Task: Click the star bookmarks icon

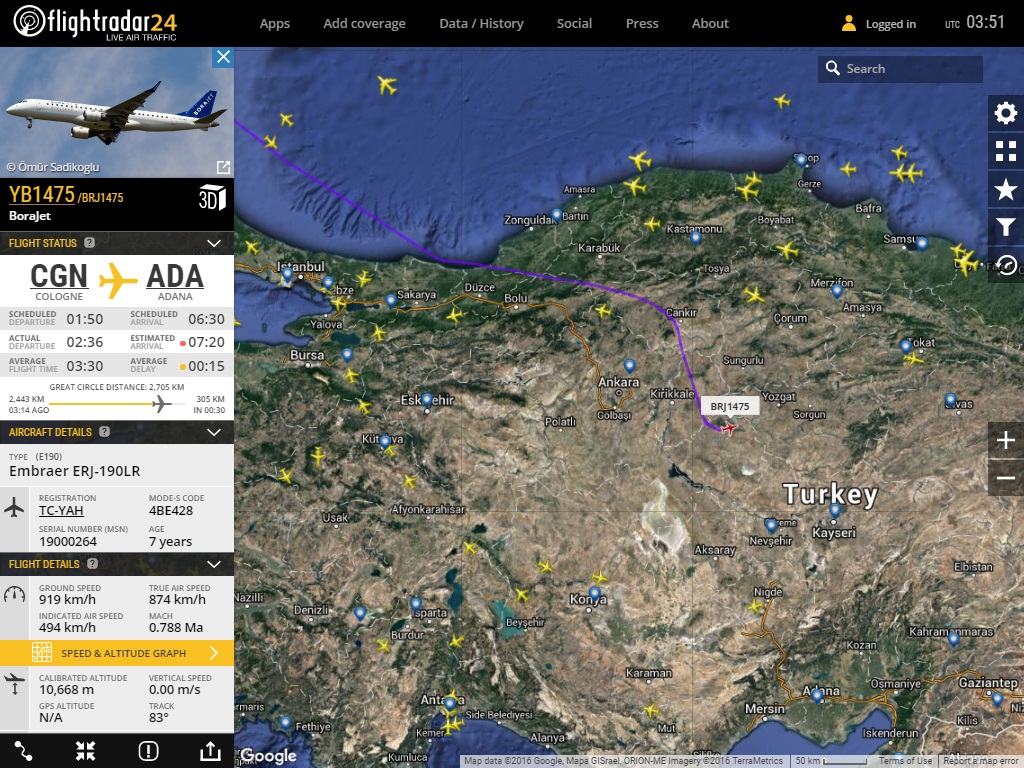Action: click(x=1005, y=189)
